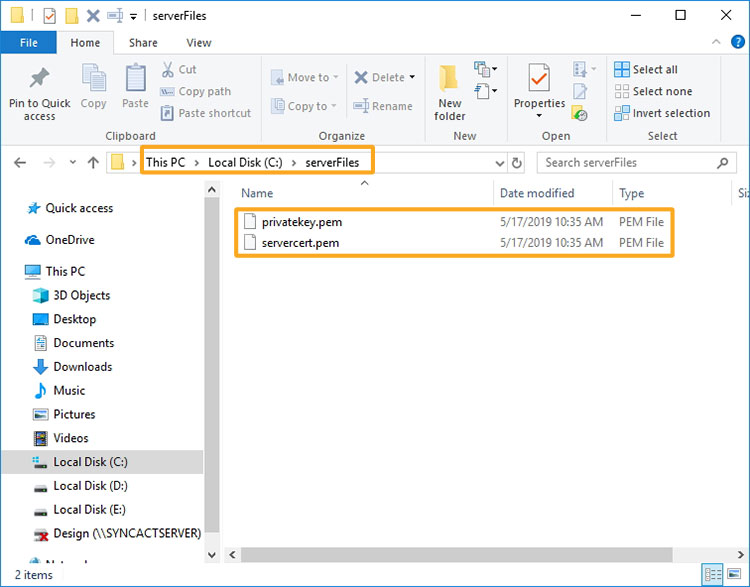Expand the Move to dropdown

point(336,78)
